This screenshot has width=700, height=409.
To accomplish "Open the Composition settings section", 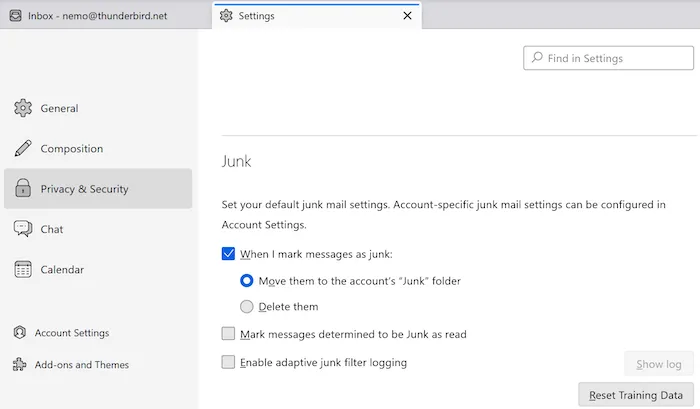I will [x=71, y=149].
